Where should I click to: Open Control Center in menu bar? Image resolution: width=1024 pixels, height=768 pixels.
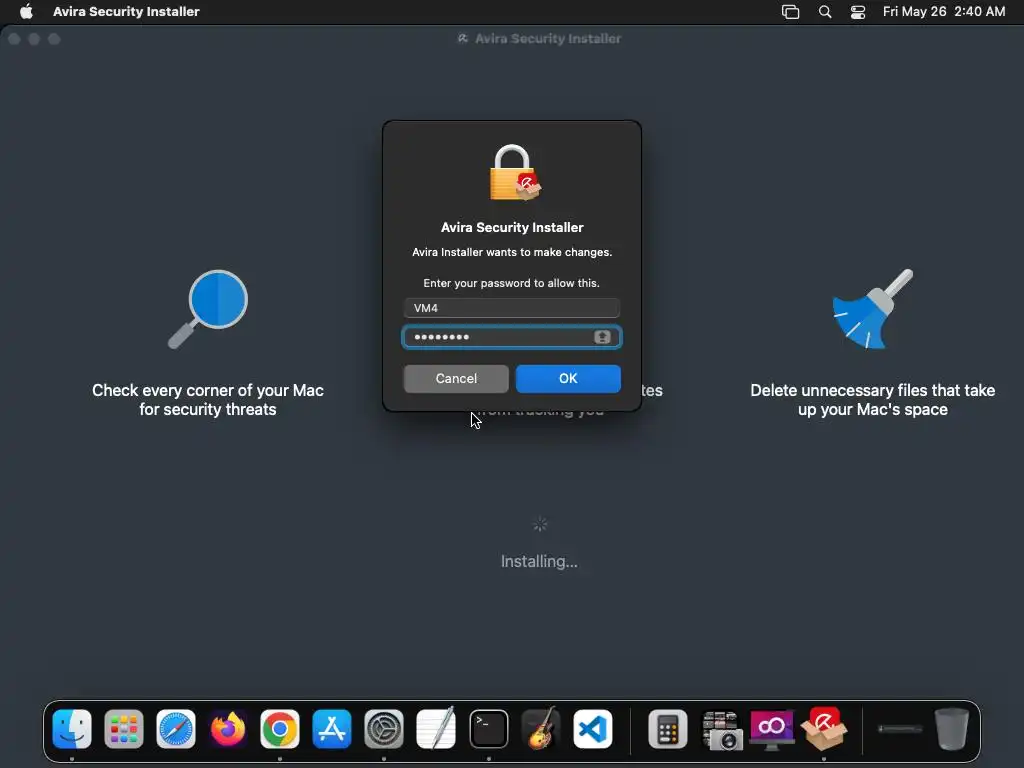(857, 12)
